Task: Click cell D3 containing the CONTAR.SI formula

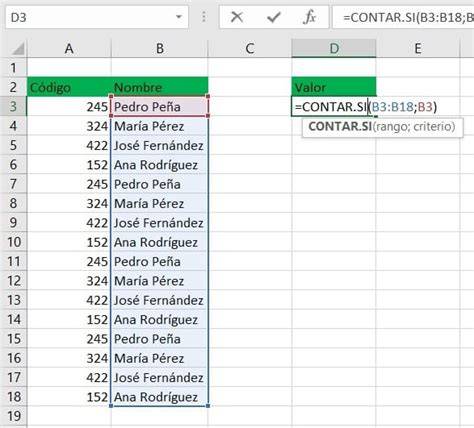Action: (x=334, y=107)
